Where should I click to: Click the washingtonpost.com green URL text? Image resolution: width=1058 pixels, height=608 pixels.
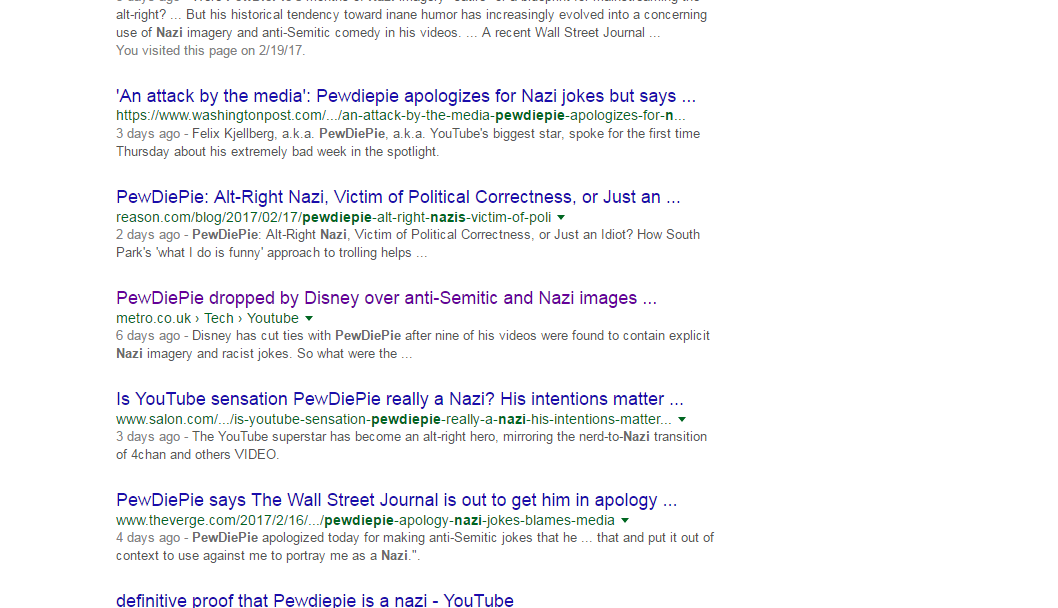click(400, 115)
